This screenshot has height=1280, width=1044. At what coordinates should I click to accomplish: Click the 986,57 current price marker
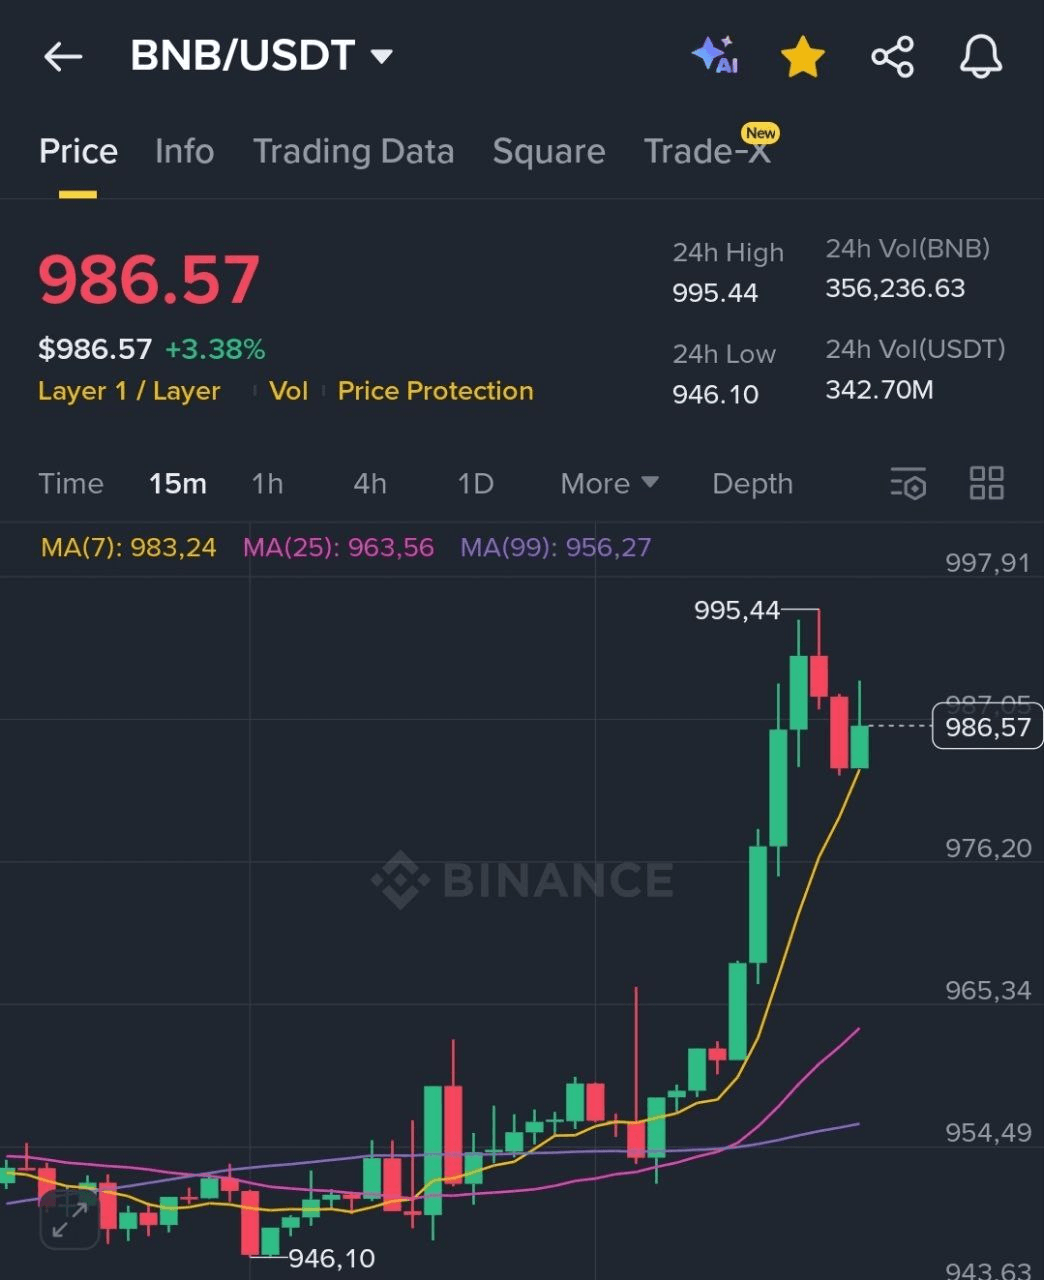coord(987,727)
